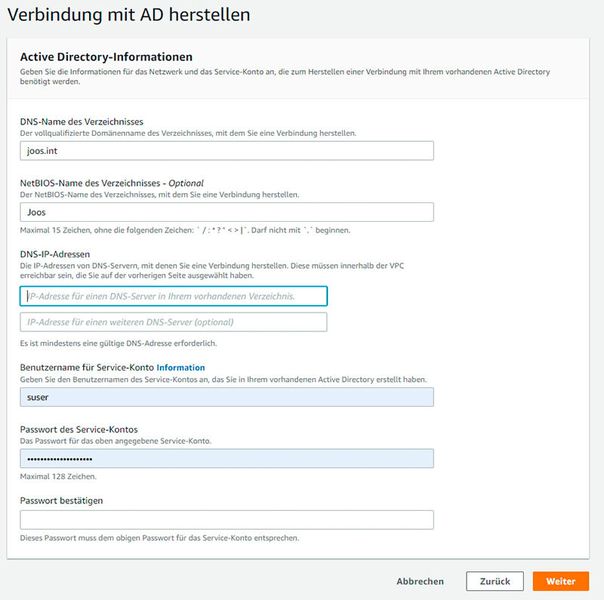Click the first DNS server IP address field

click(x=173, y=296)
